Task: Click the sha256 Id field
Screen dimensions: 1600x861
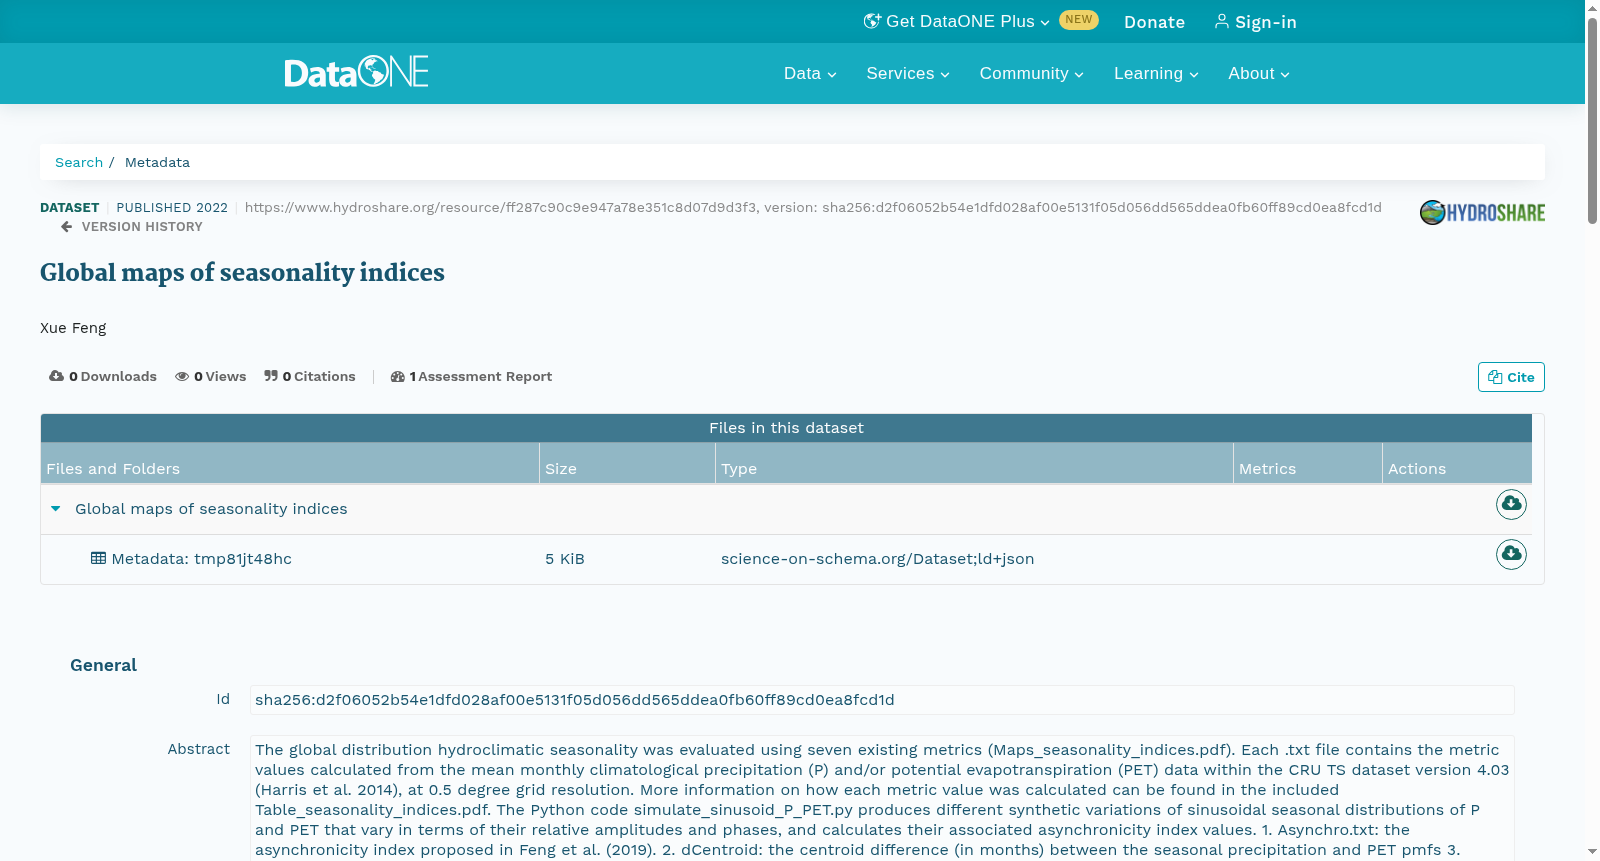Action: click(x=882, y=700)
